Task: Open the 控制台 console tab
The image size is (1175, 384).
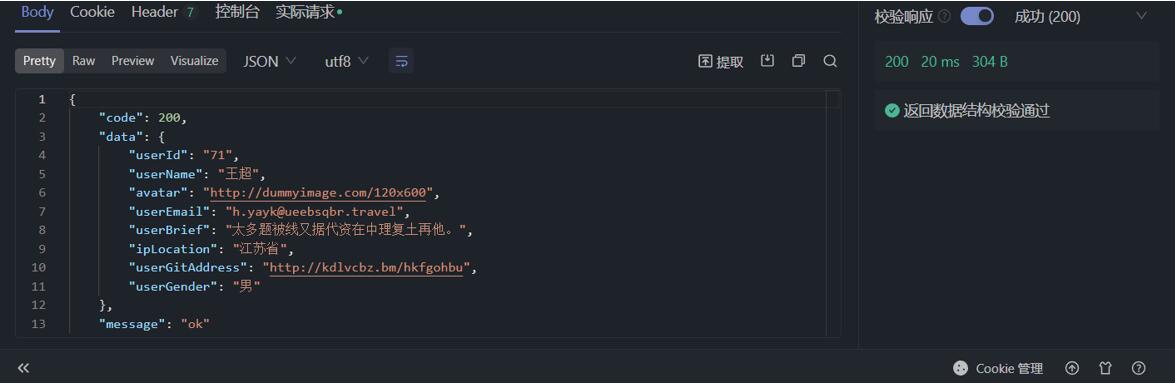Action: (x=237, y=12)
